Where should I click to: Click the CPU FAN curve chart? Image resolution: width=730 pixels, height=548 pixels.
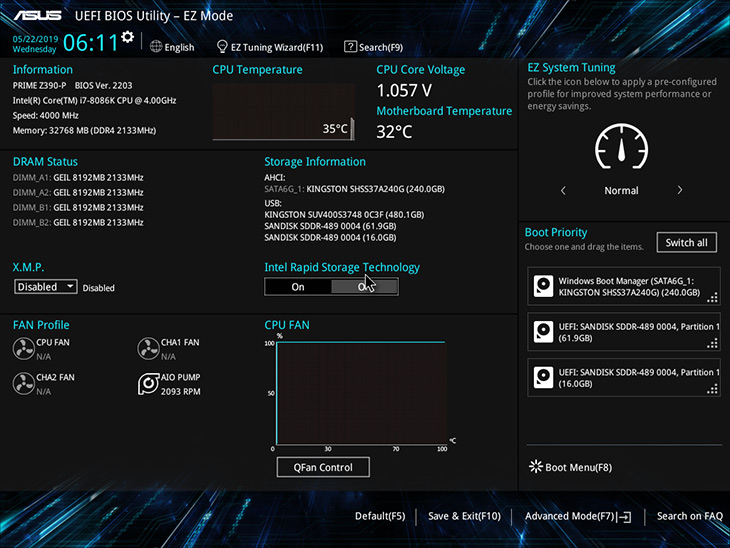coord(361,393)
